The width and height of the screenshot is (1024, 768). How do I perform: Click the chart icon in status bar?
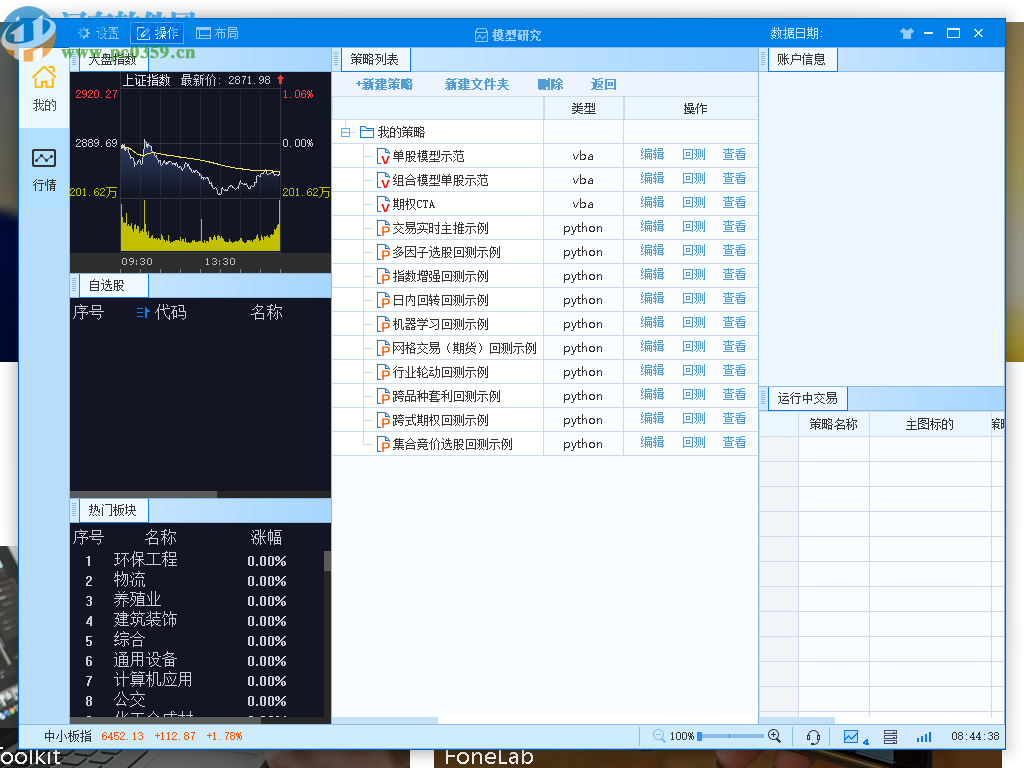(852, 737)
